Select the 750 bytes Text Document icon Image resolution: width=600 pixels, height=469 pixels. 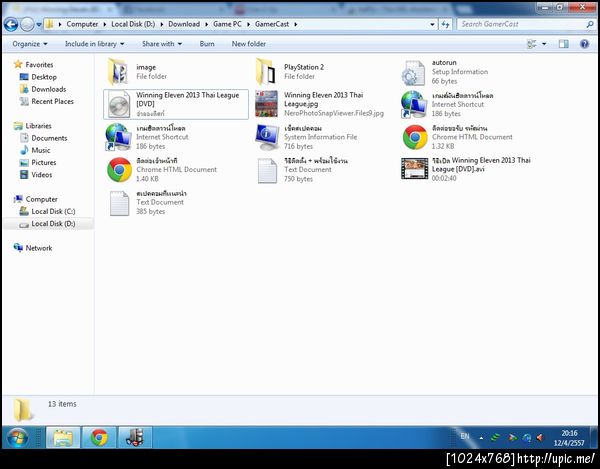tap(267, 171)
